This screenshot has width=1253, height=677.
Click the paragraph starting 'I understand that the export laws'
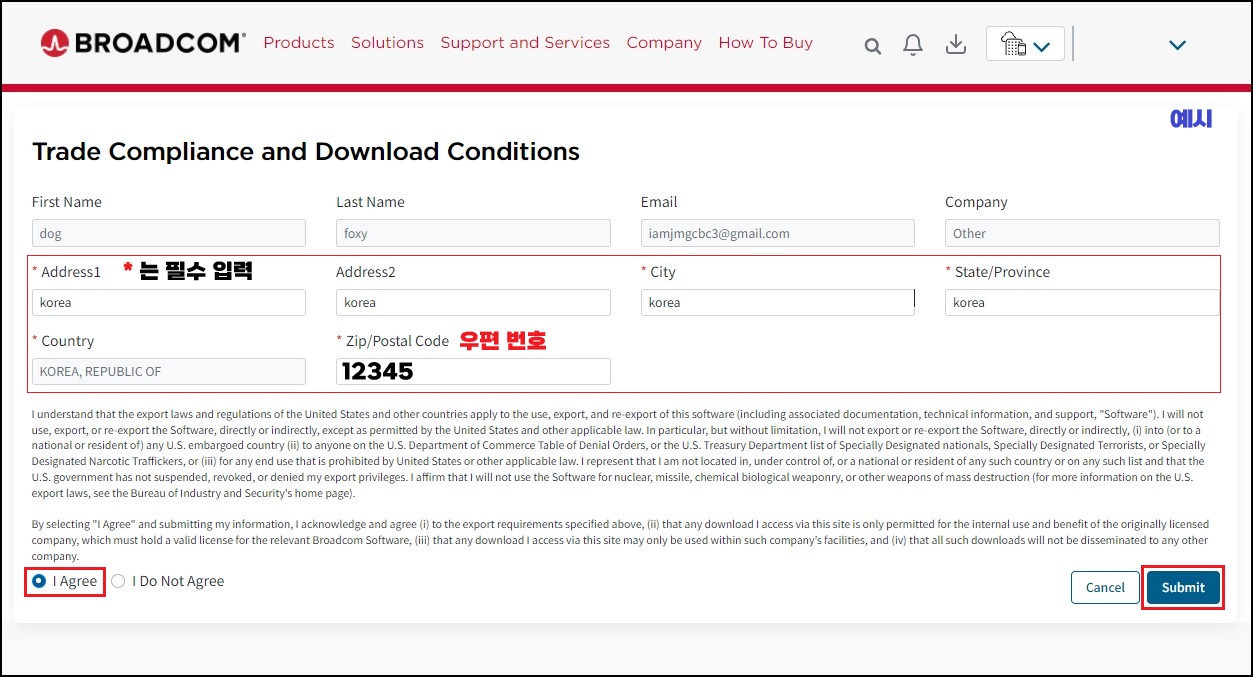[x=619, y=453]
